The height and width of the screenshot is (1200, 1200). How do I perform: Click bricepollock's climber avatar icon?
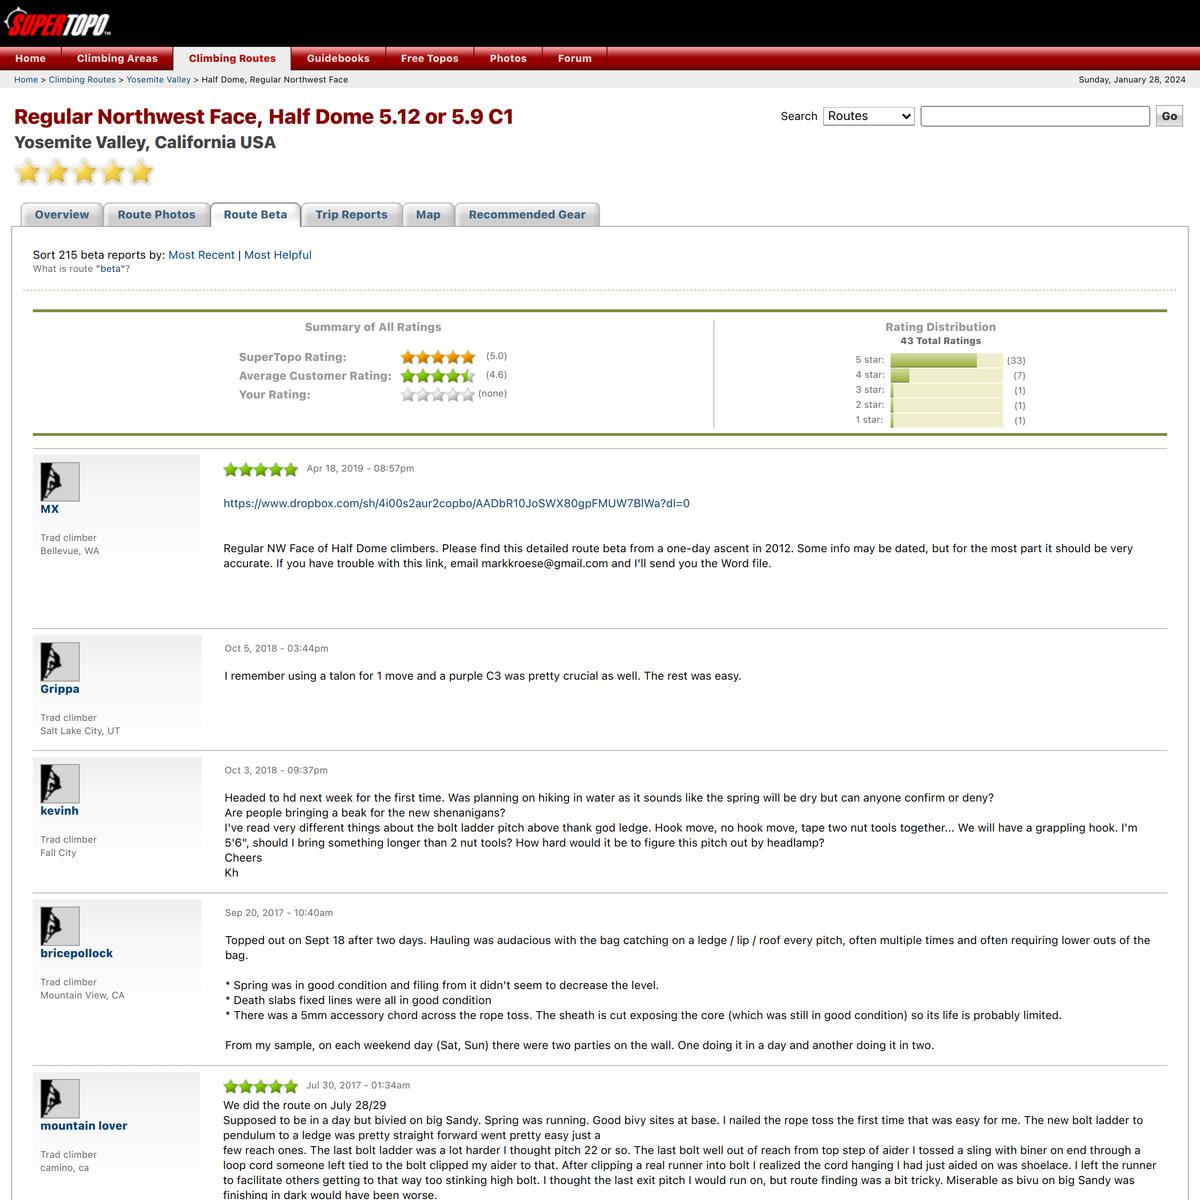click(x=59, y=926)
